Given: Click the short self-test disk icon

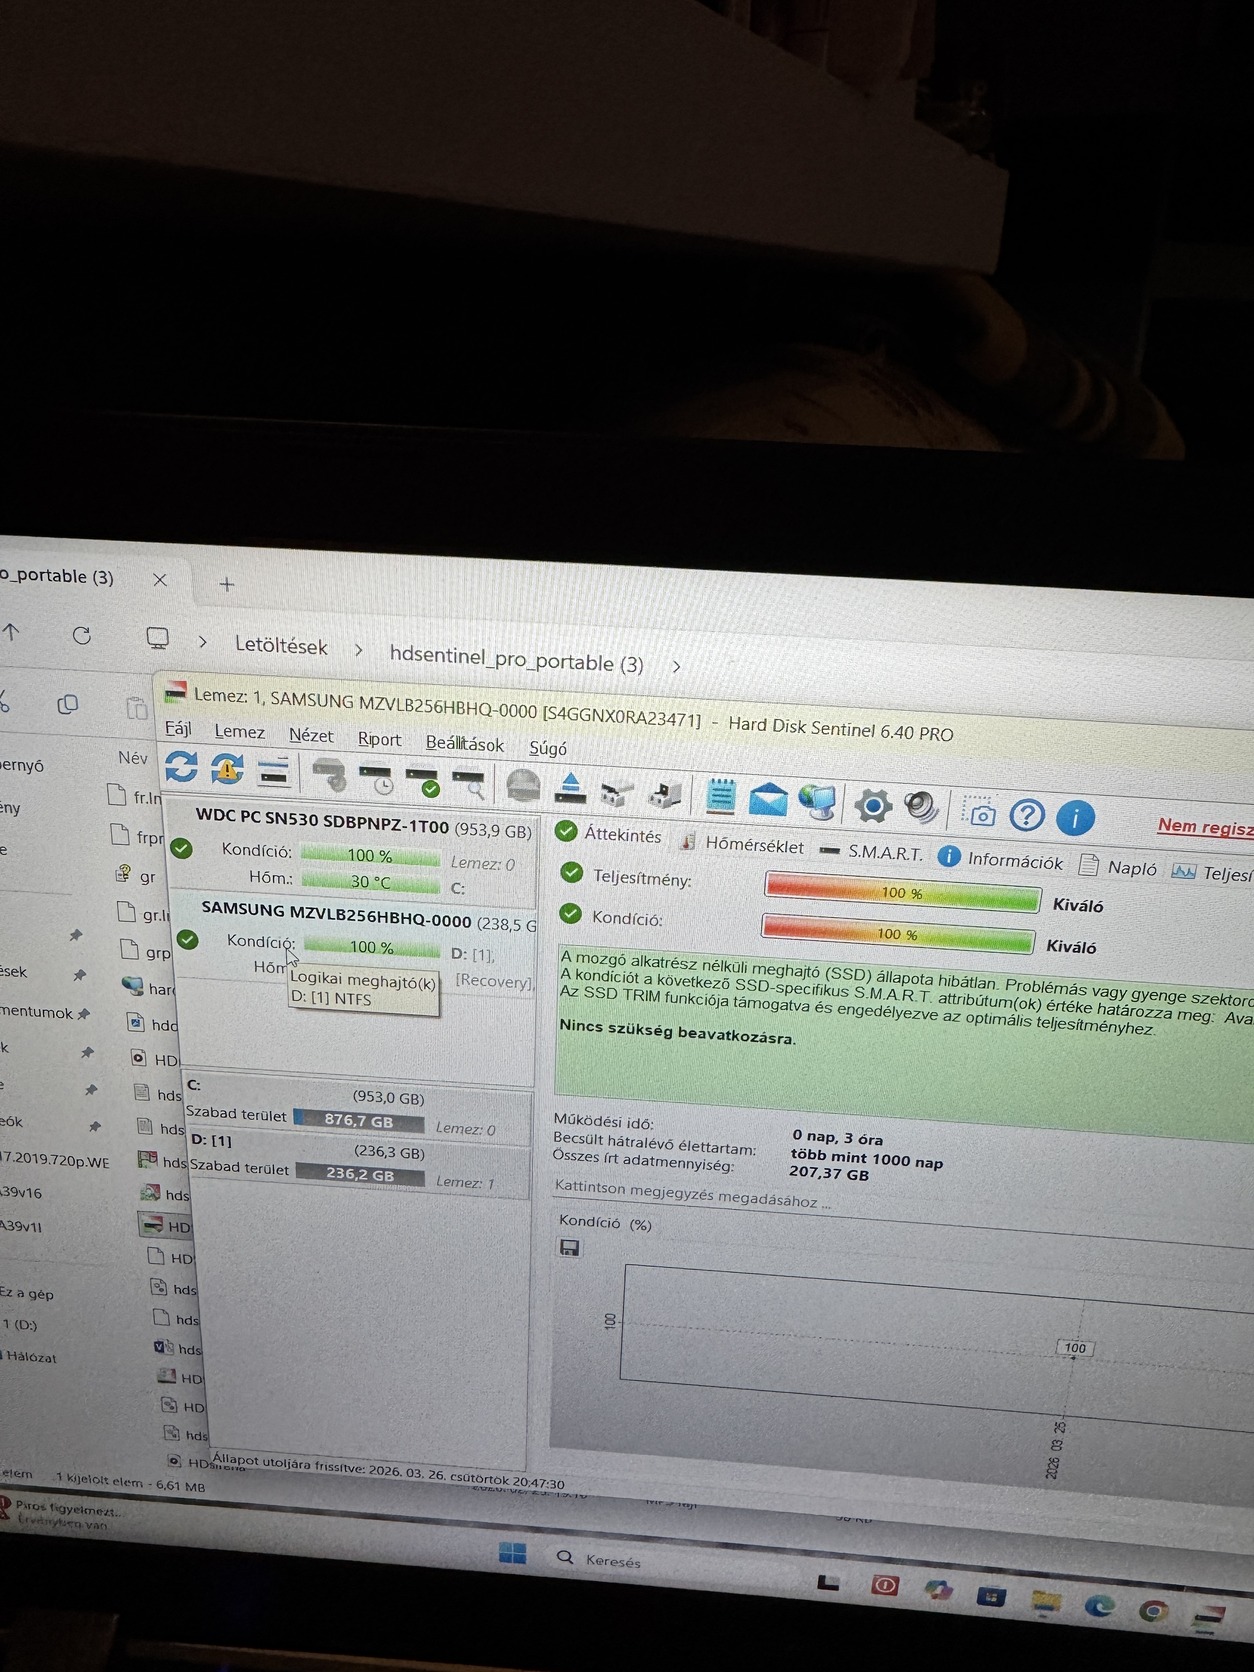Looking at the screenshot, I should (329, 775).
